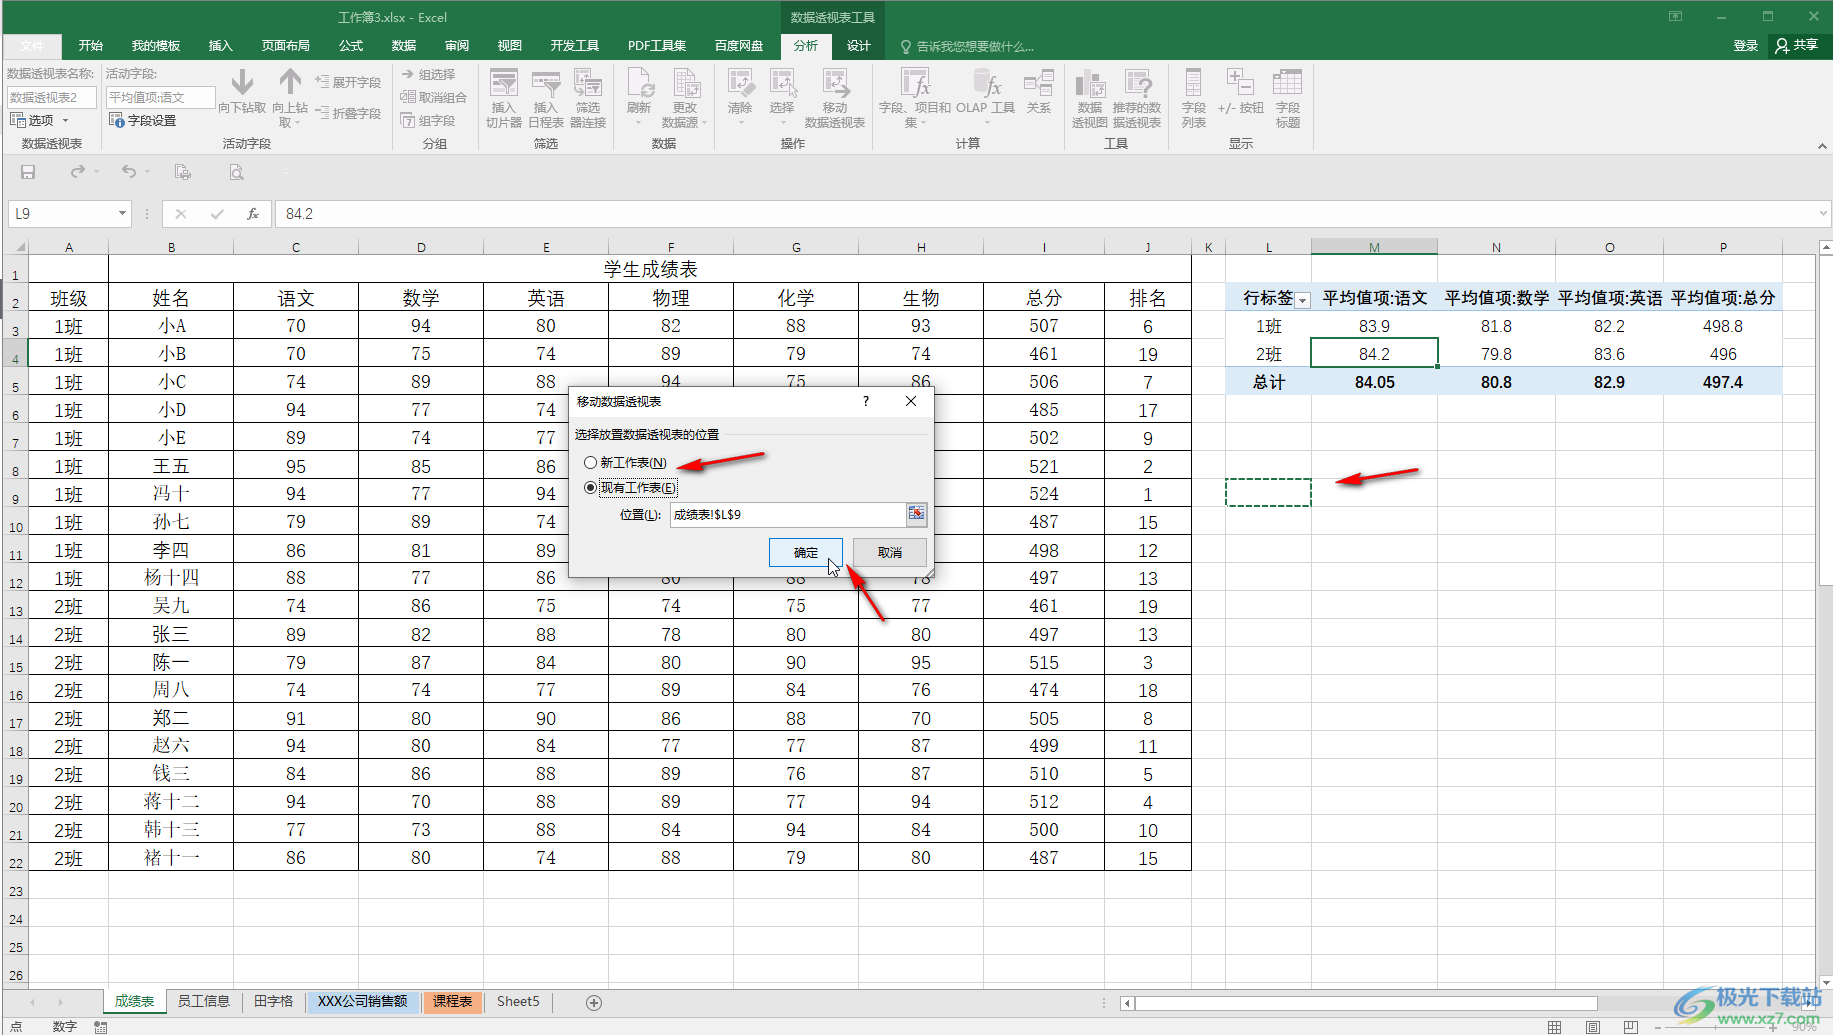Switch to the XXX公司销售额 sheet tab
This screenshot has width=1833, height=1035.
(x=362, y=1001)
